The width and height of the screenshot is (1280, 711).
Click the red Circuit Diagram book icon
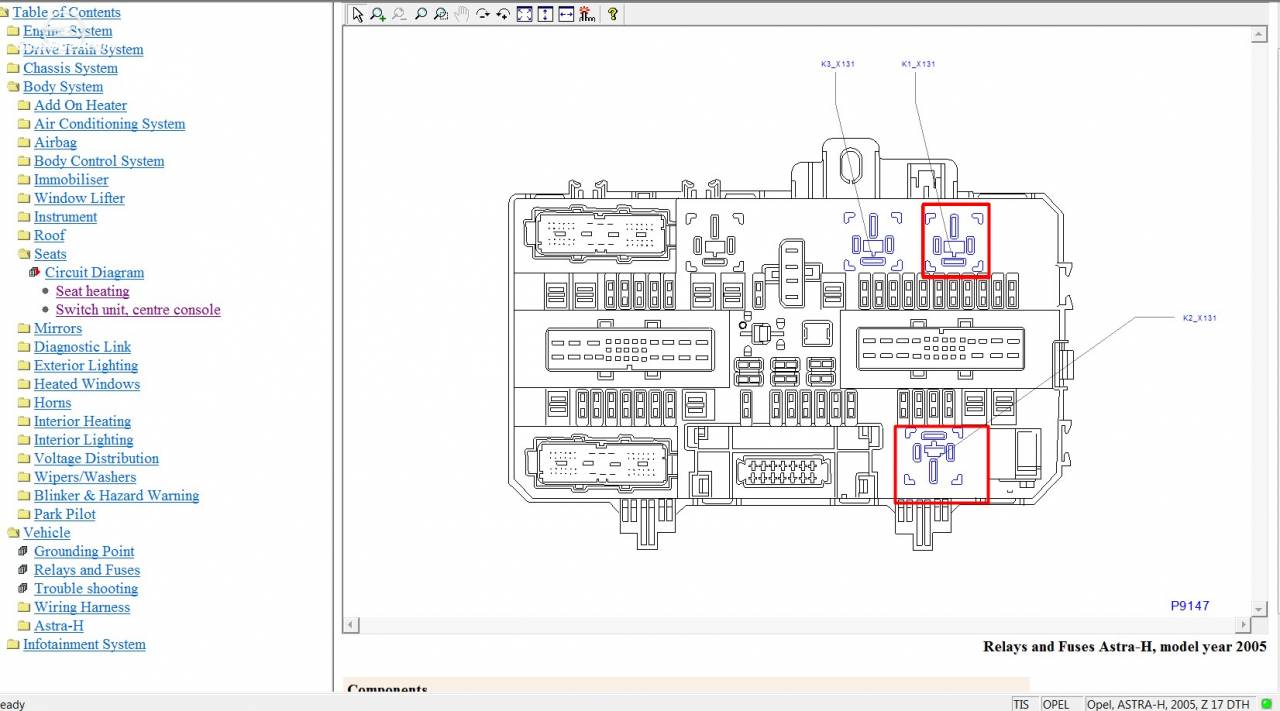[x=35, y=272]
